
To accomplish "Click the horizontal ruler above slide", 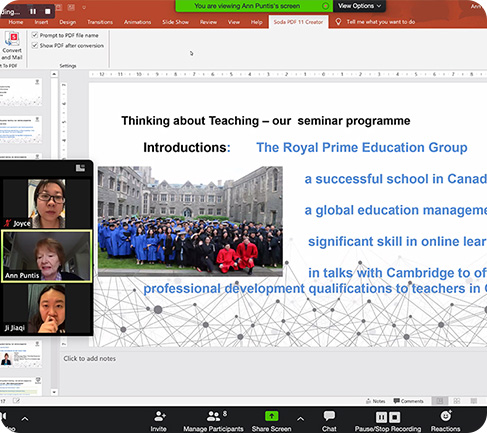I will pyautogui.click(x=288, y=74).
